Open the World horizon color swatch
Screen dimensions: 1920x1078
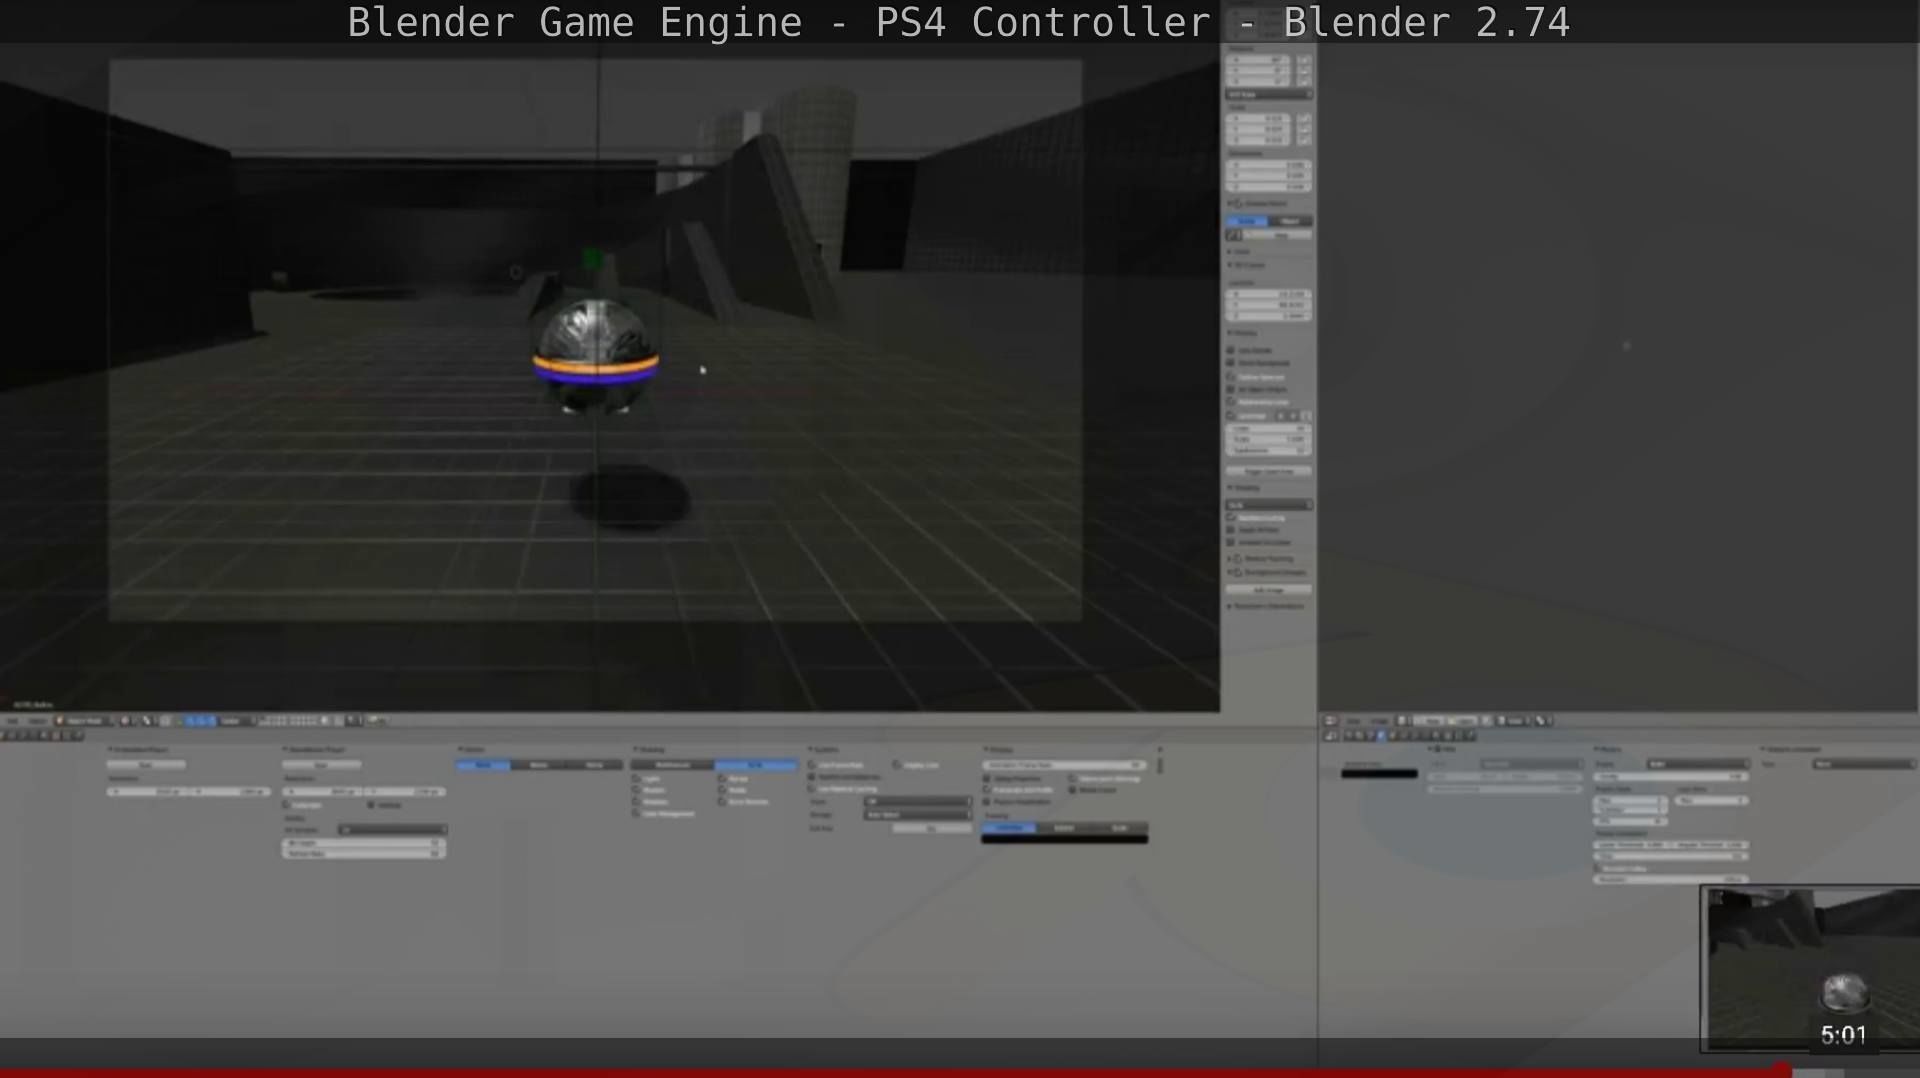point(1380,774)
